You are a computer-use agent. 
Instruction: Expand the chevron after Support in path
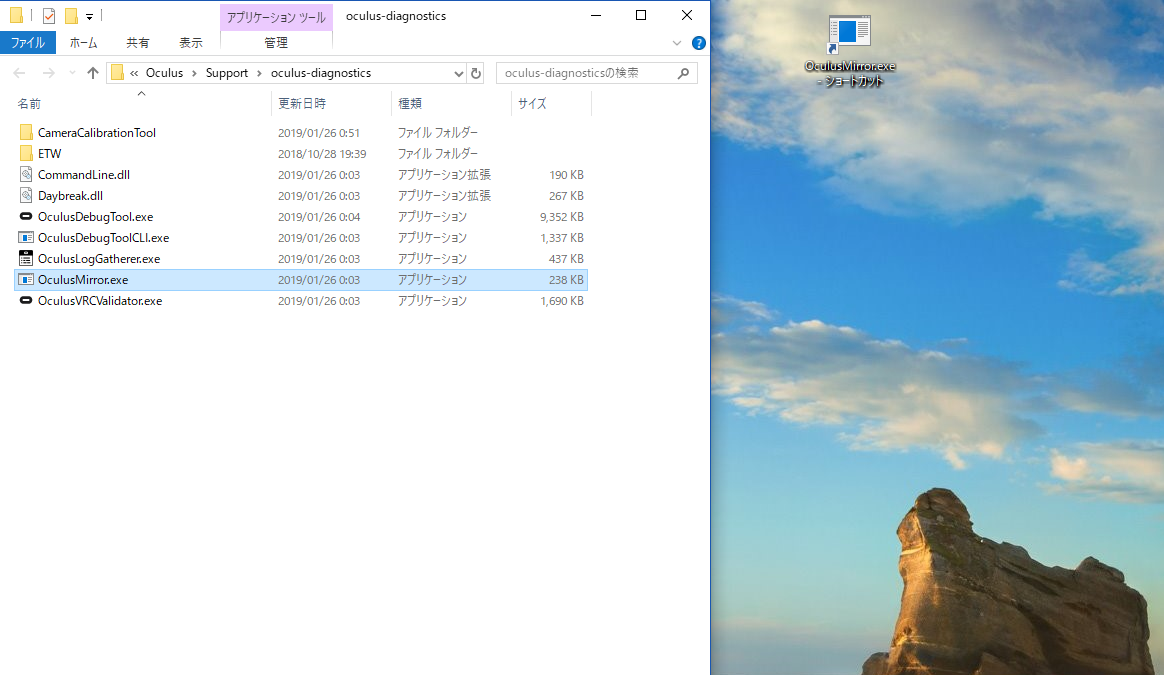[x=259, y=73]
